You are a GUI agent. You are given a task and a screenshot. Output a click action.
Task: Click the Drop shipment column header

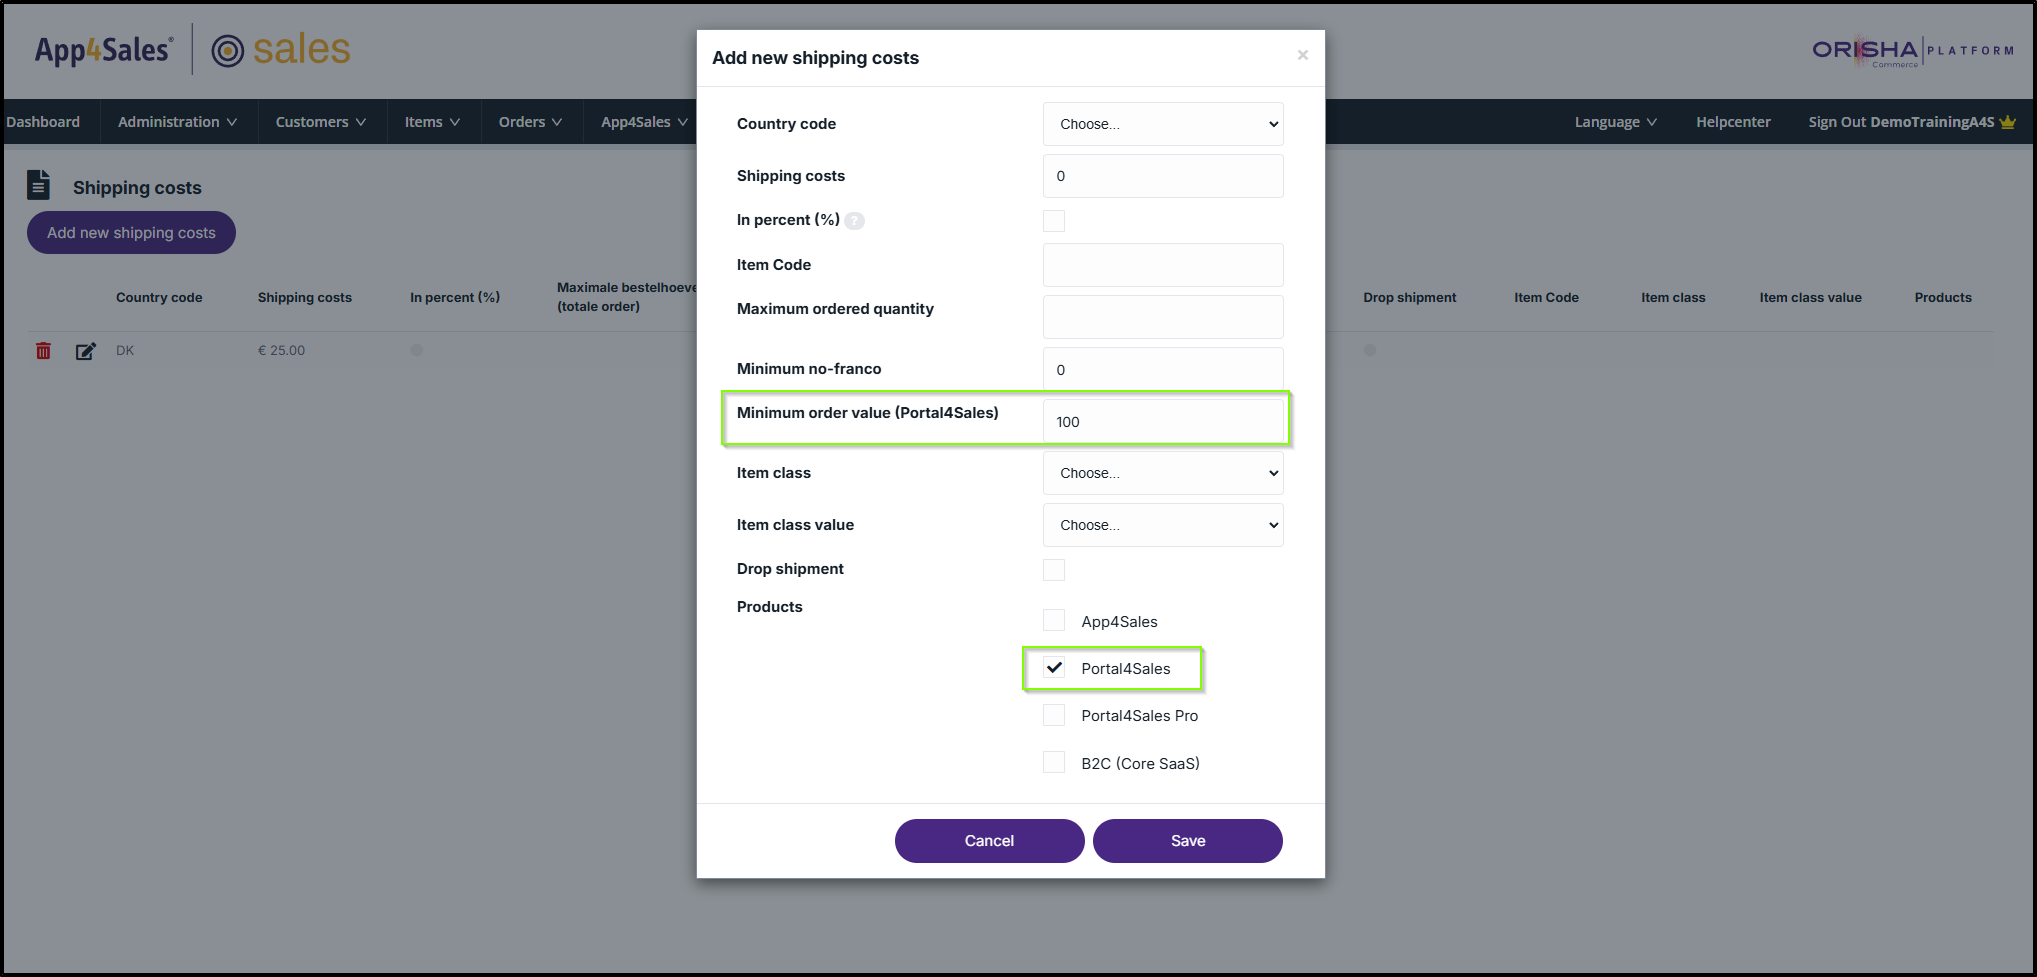click(x=1409, y=298)
